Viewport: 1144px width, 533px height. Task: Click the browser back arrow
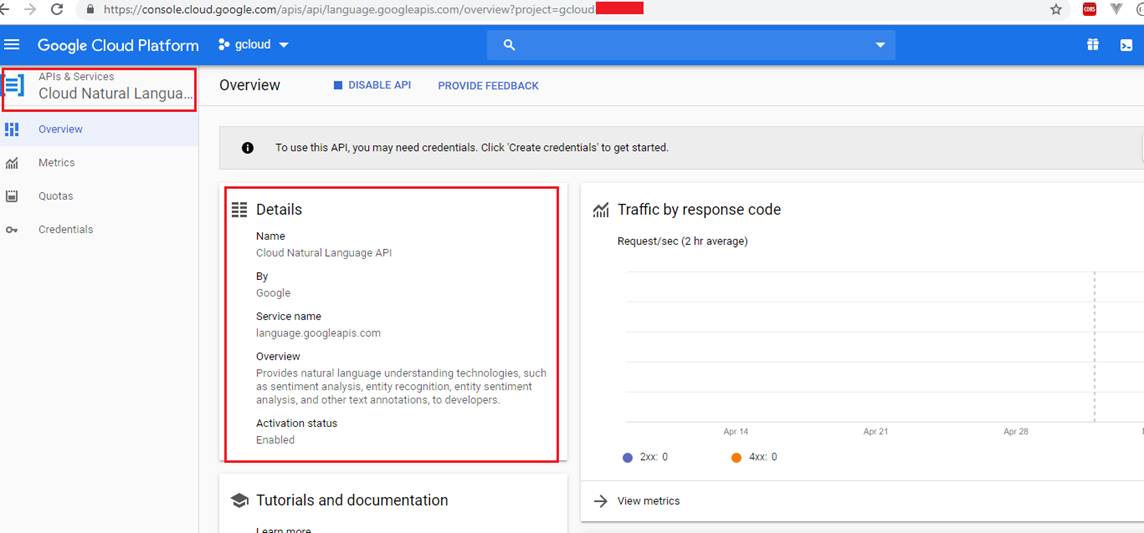pyautogui.click(x=3, y=9)
